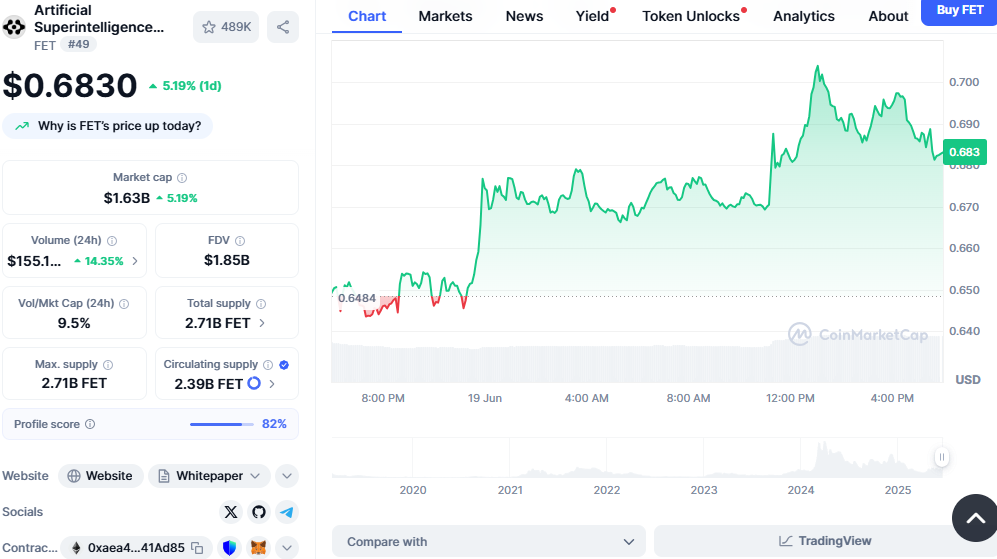Open the Compare with dropdown
The height and width of the screenshot is (559, 997).
(x=488, y=541)
